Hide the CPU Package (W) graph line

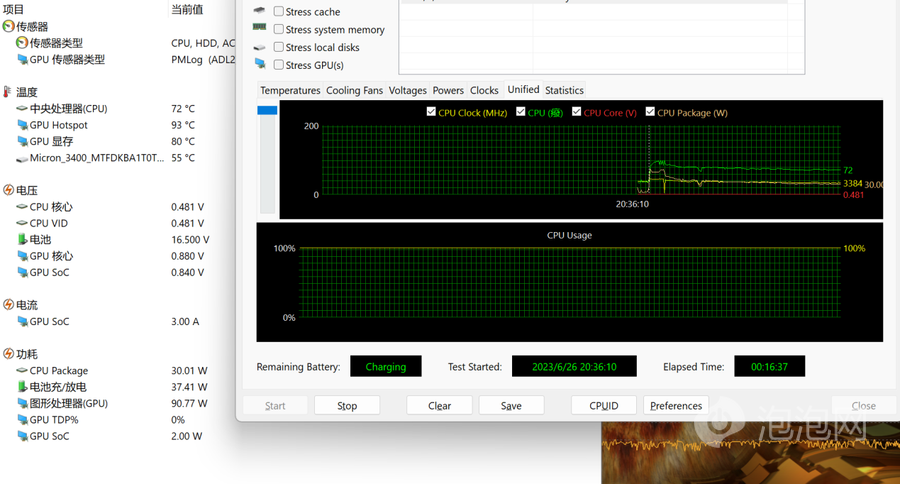(x=650, y=112)
